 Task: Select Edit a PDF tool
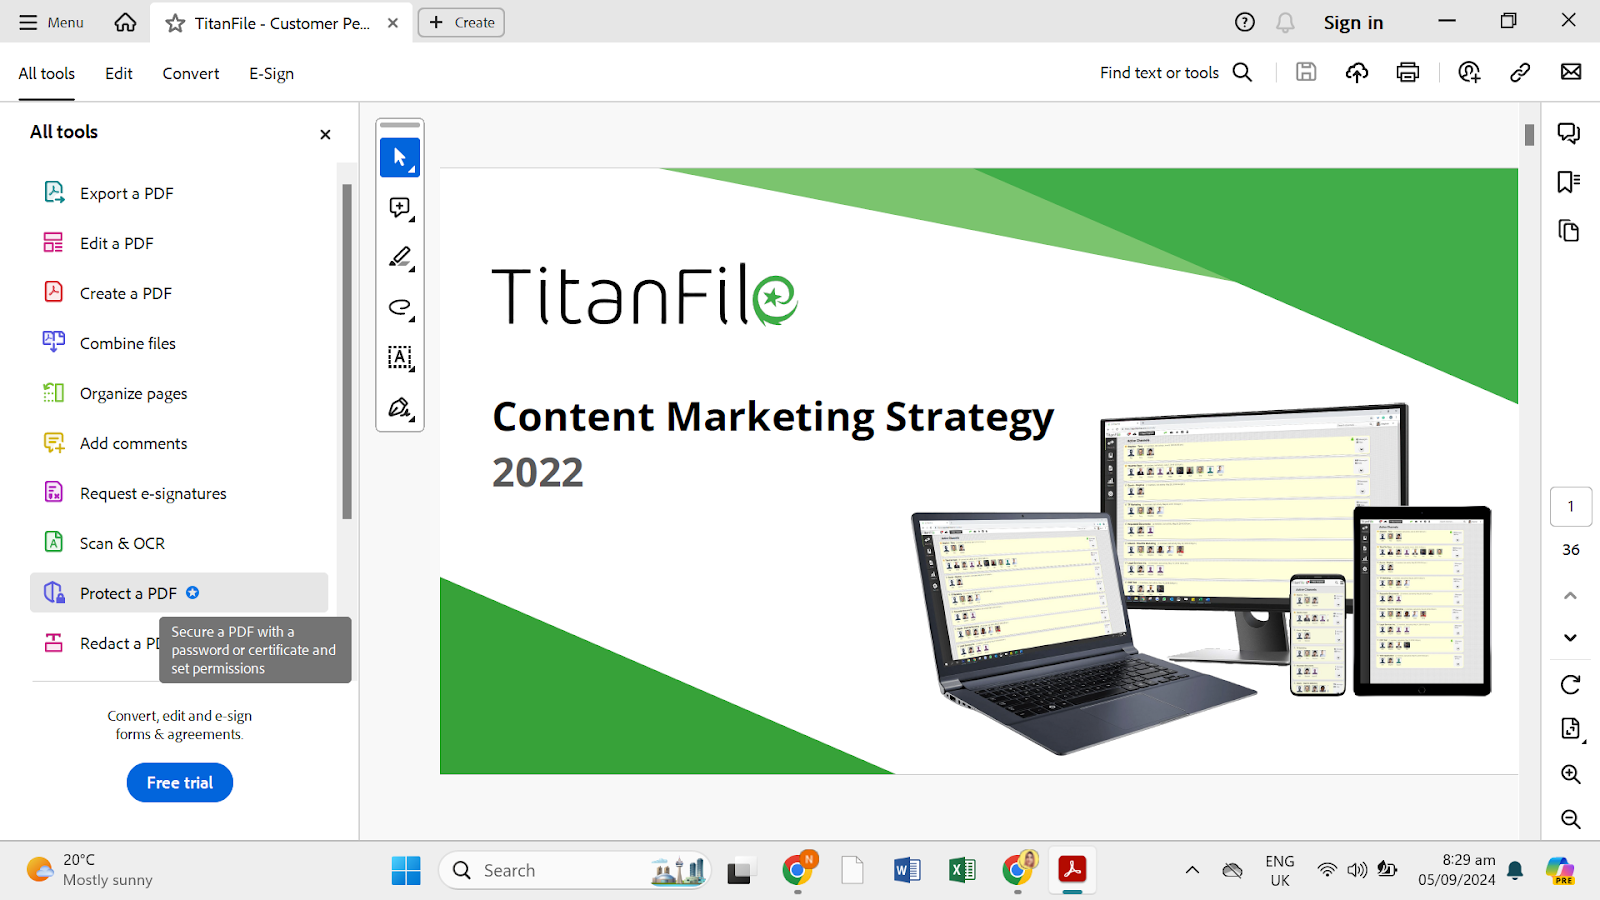(179, 243)
